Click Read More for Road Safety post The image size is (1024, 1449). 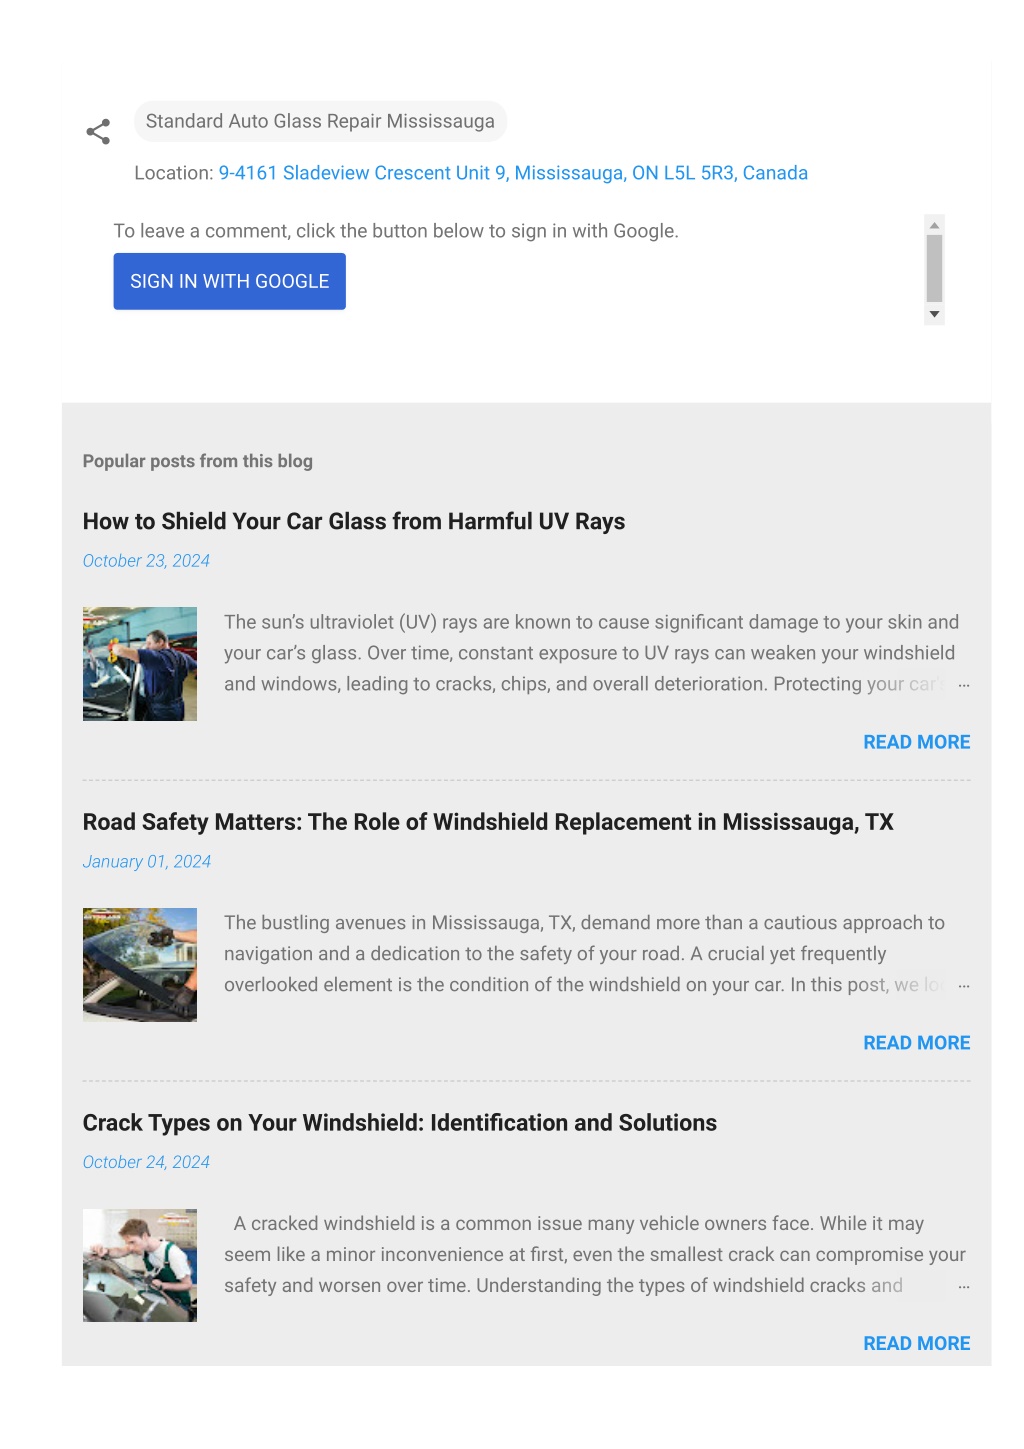[x=917, y=1043]
